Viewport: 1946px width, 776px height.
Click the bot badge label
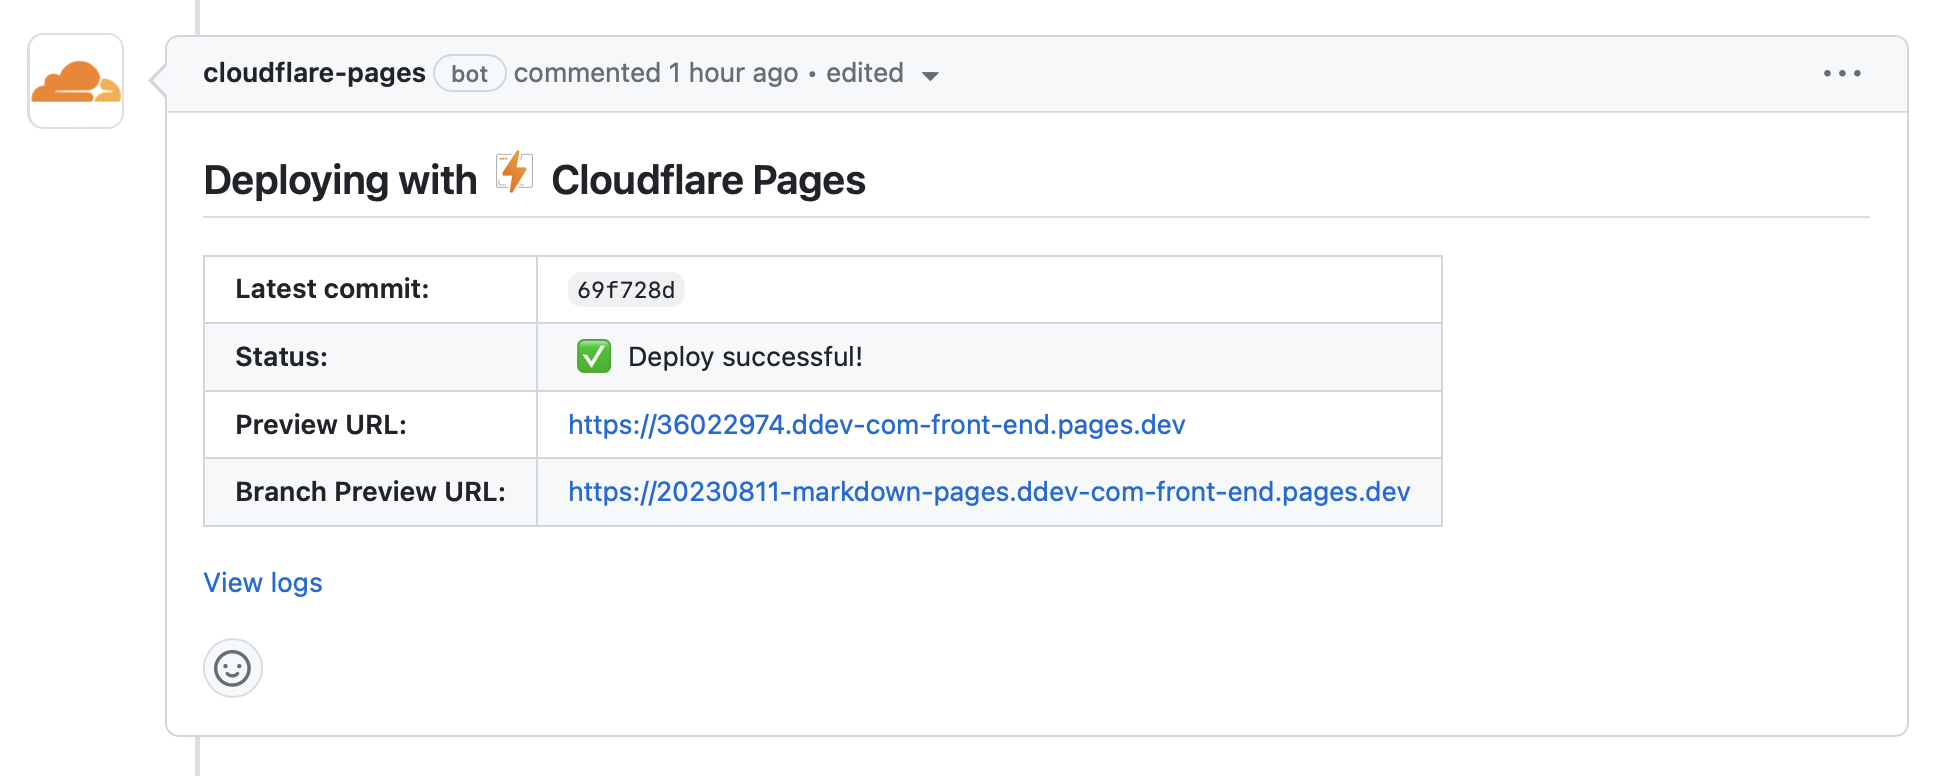click(x=469, y=74)
